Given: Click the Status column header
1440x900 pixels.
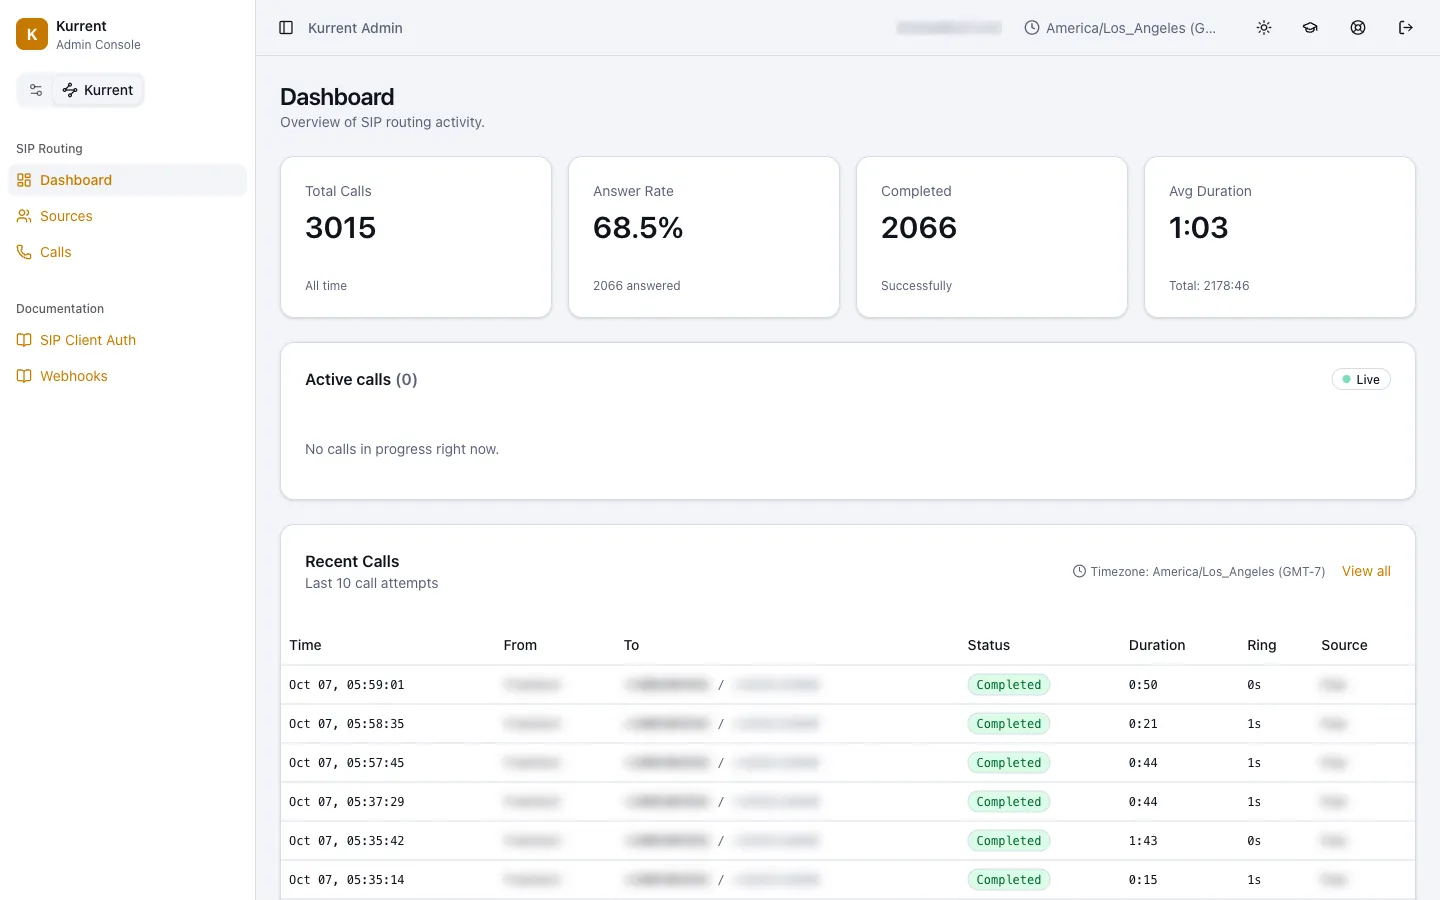Looking at the screenshot, I should point(989,645).
